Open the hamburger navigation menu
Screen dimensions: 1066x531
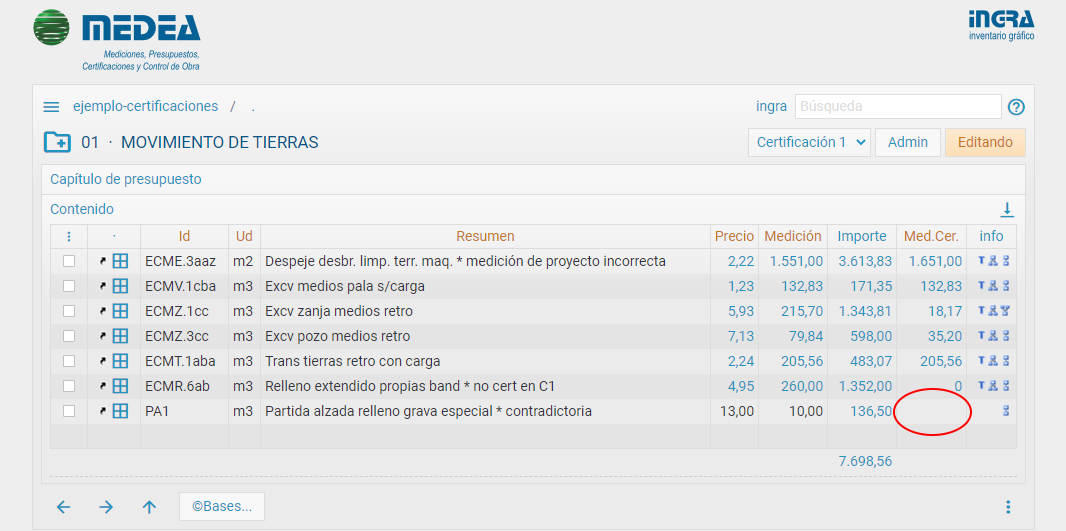click(x=51, y=107)
